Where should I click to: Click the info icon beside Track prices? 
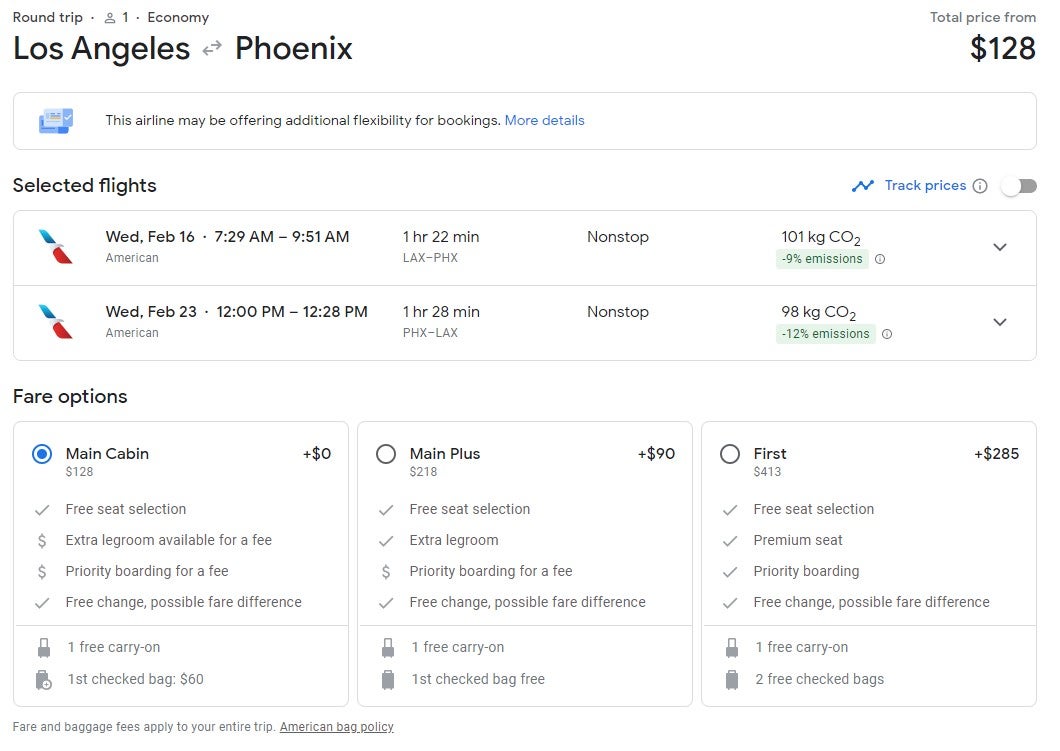(981, 185)
